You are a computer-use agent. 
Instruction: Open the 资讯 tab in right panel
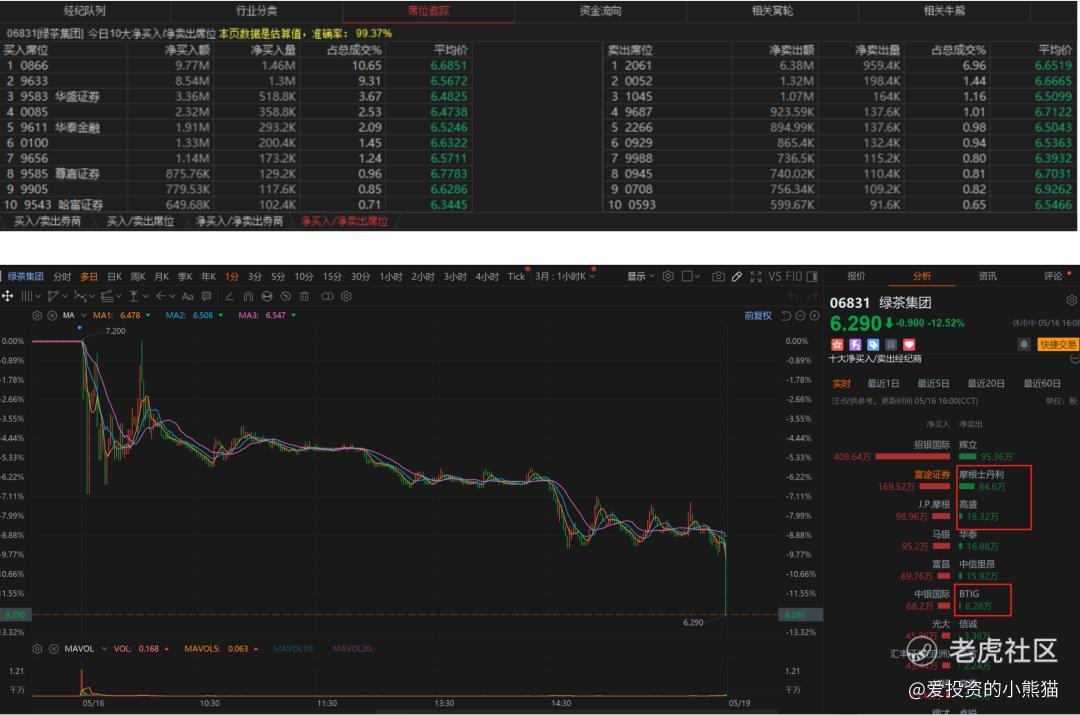click(988, 276)
